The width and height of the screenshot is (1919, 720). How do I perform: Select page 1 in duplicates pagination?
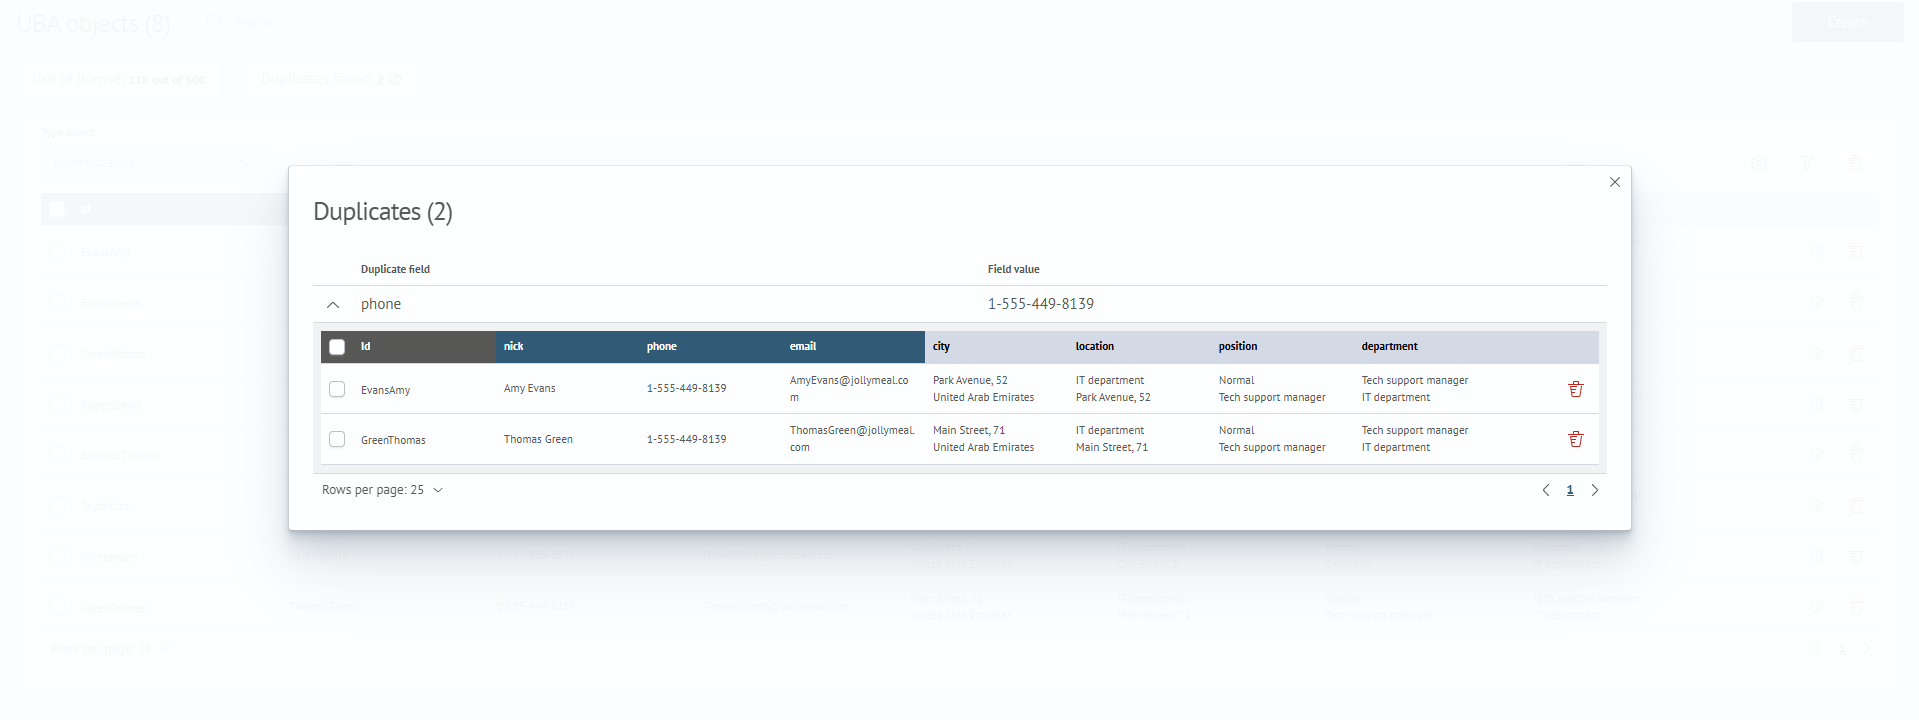click(1569, 490)
